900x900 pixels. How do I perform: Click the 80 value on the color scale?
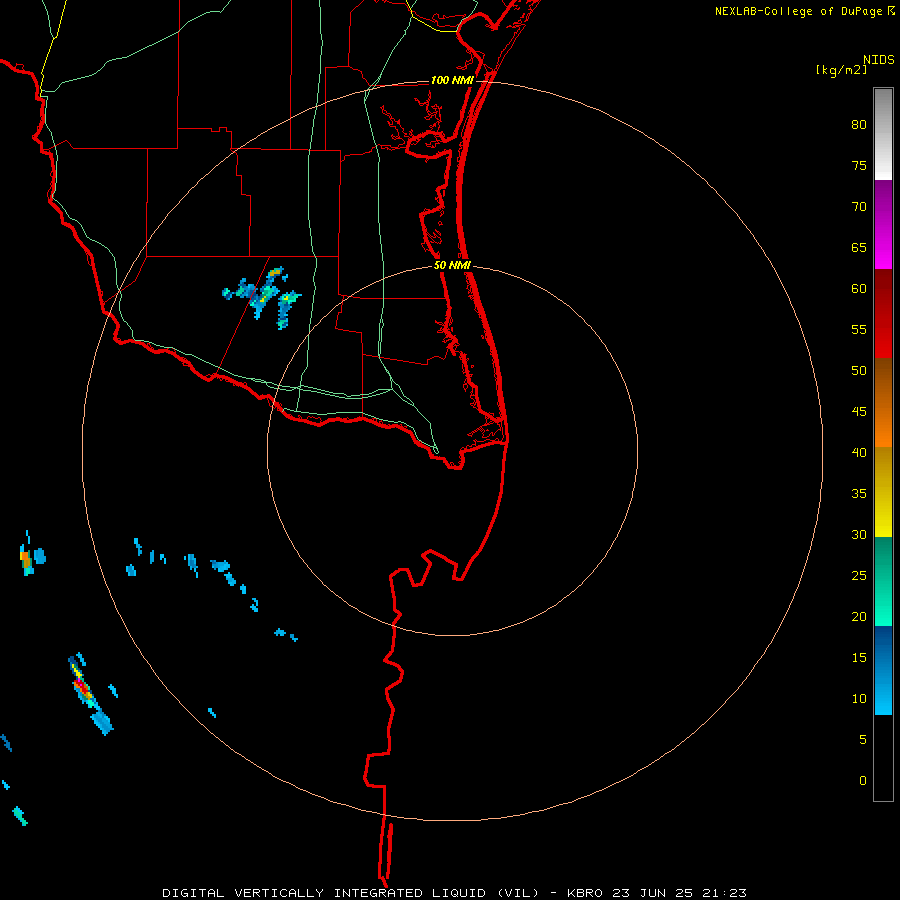859,125
